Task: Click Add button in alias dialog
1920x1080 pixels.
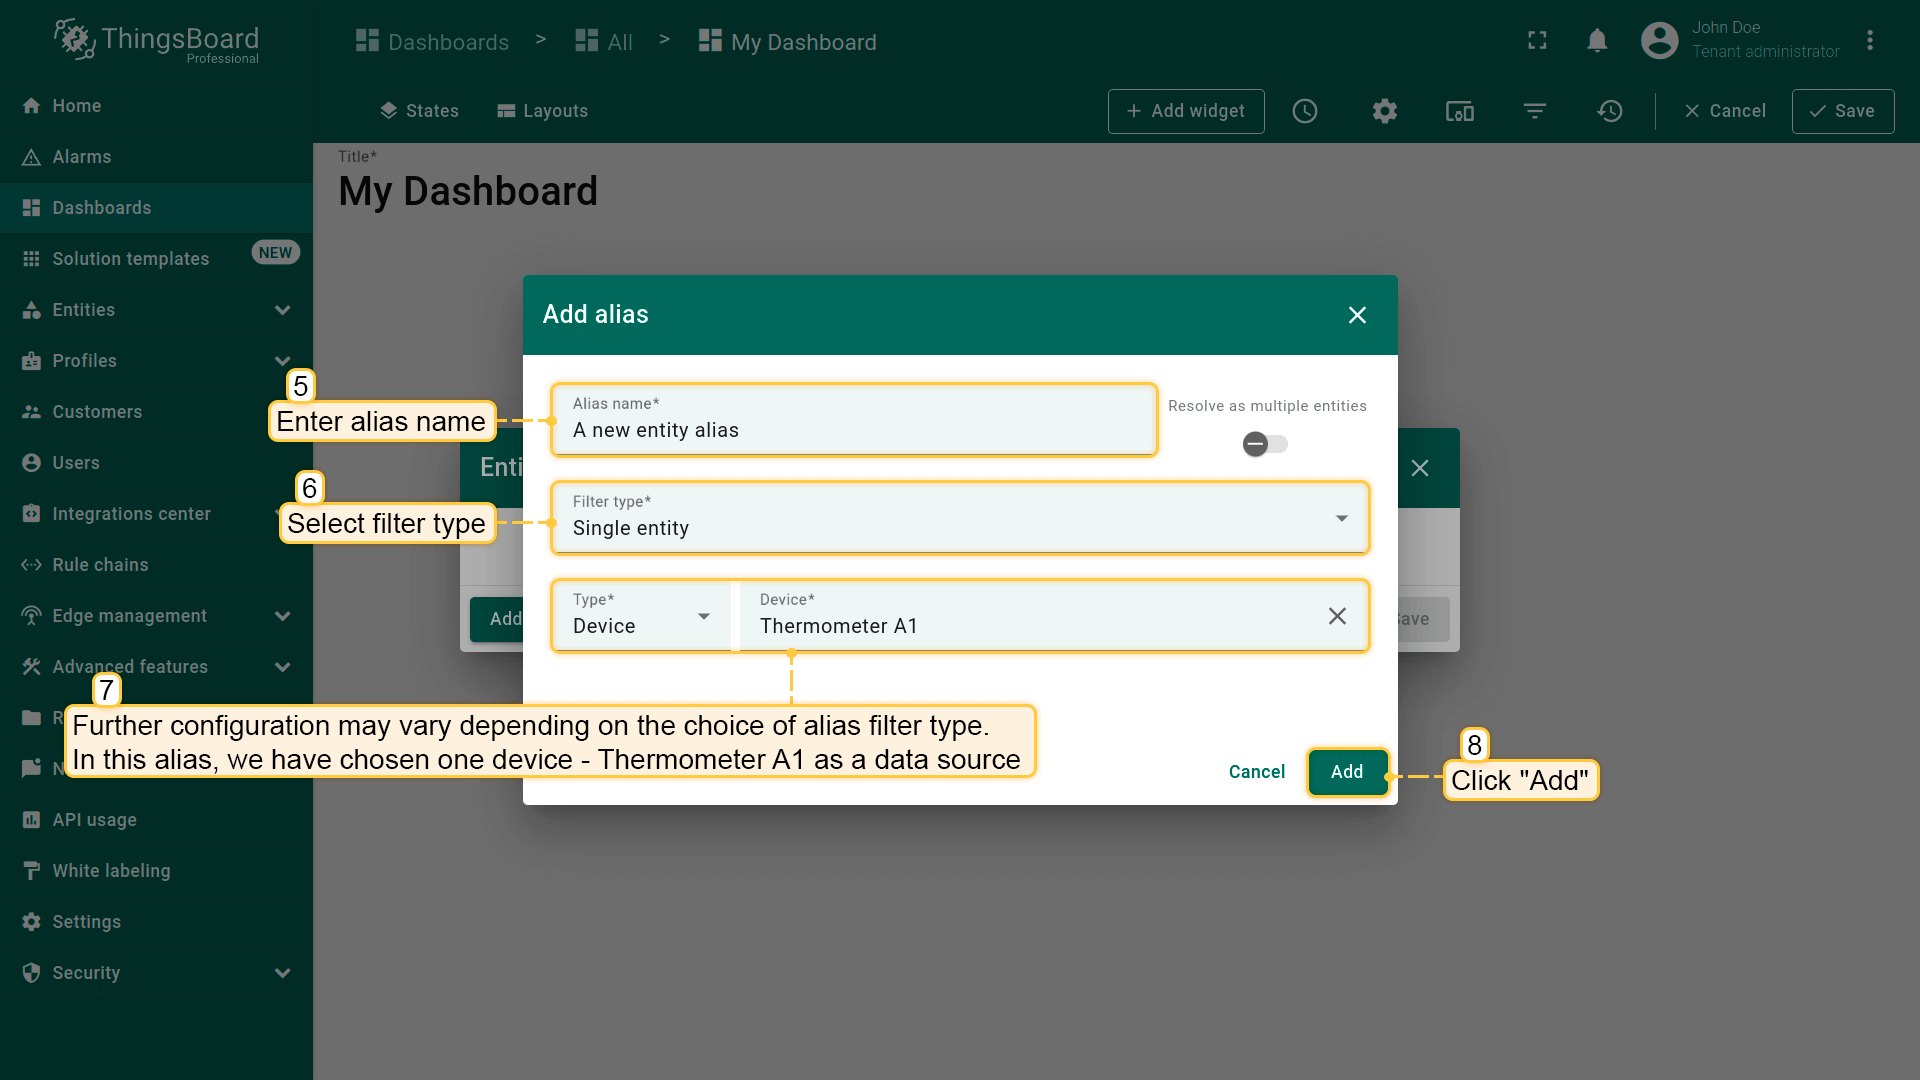Action: pyautogui.click(x=1347, y=772)
